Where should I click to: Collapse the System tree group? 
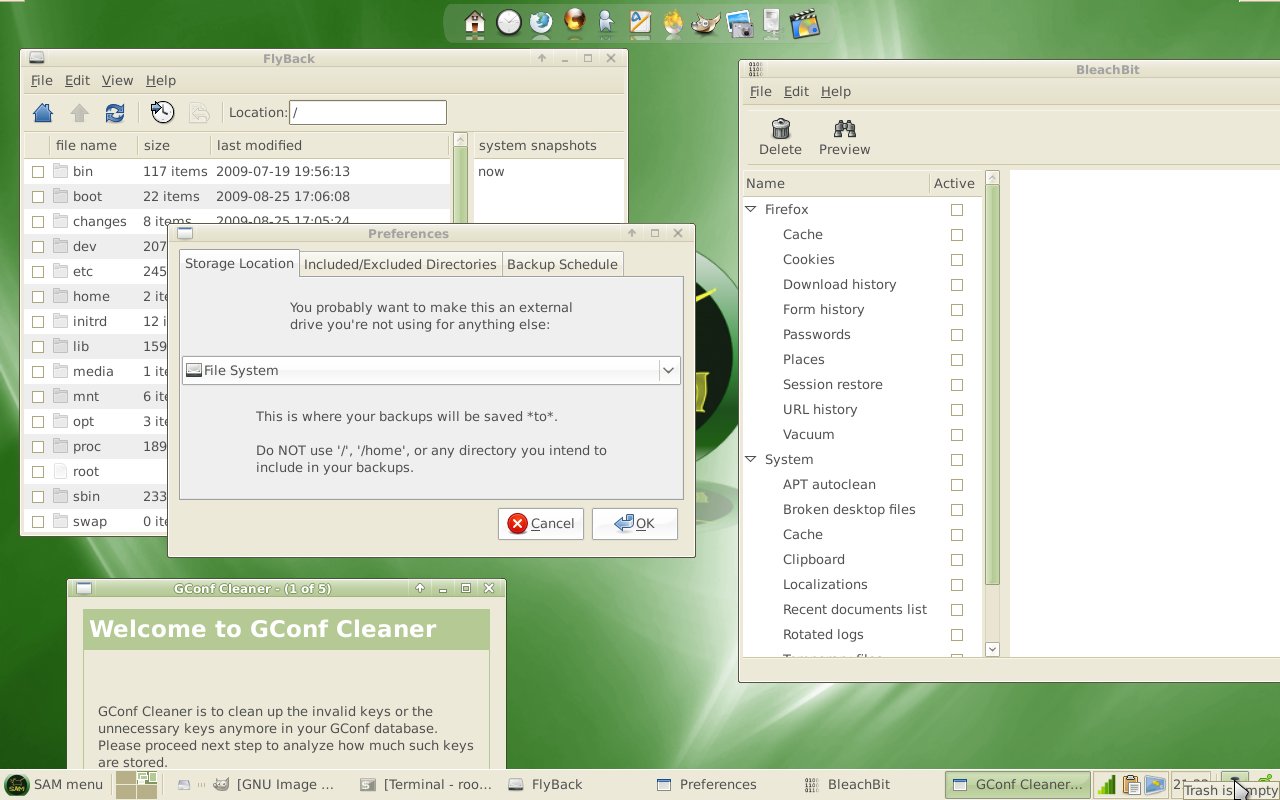751,459
